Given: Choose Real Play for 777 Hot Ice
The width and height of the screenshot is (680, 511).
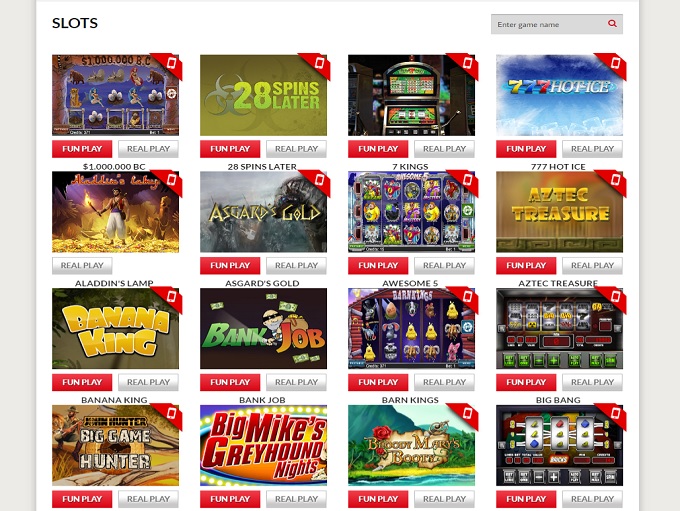Looking at the screenshot, I should click(x=592, y=149).
